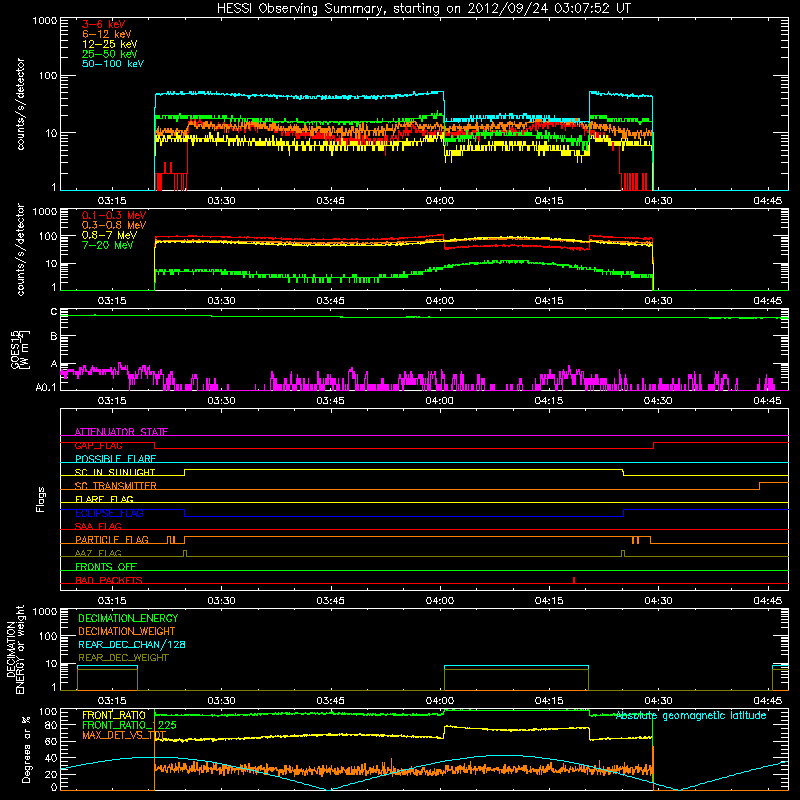The width and height of the screenshot is (800, 800).
Task: Click the REAR_DEC_CHAN/128 legend label
Action: pyautogui.click(x=132, y=644)
